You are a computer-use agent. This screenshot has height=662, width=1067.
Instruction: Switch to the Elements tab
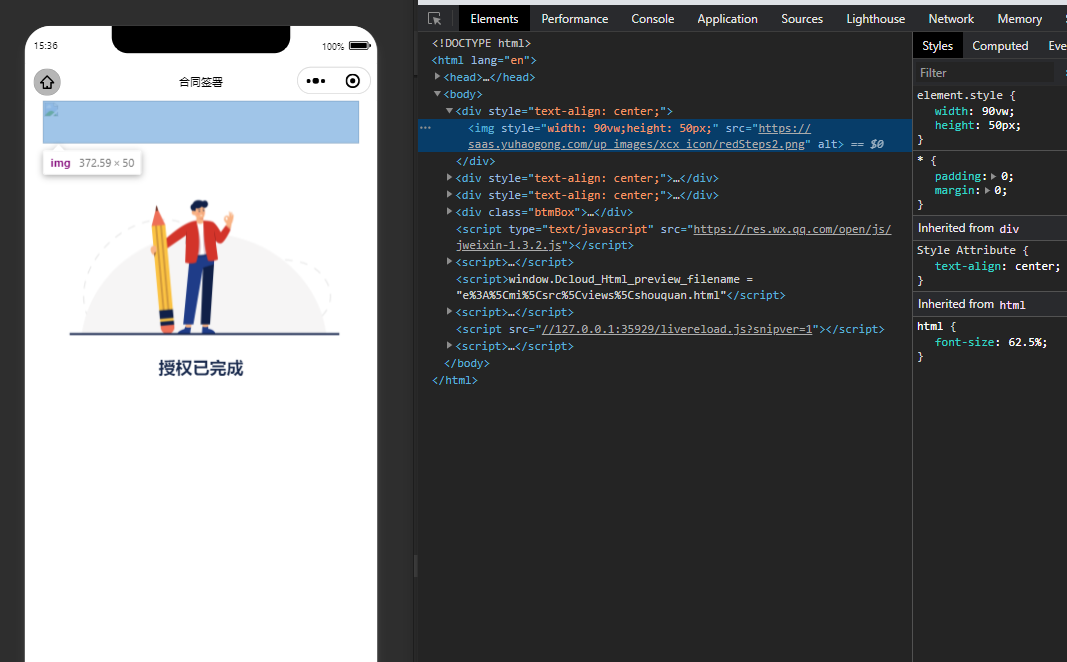(494, 19)
